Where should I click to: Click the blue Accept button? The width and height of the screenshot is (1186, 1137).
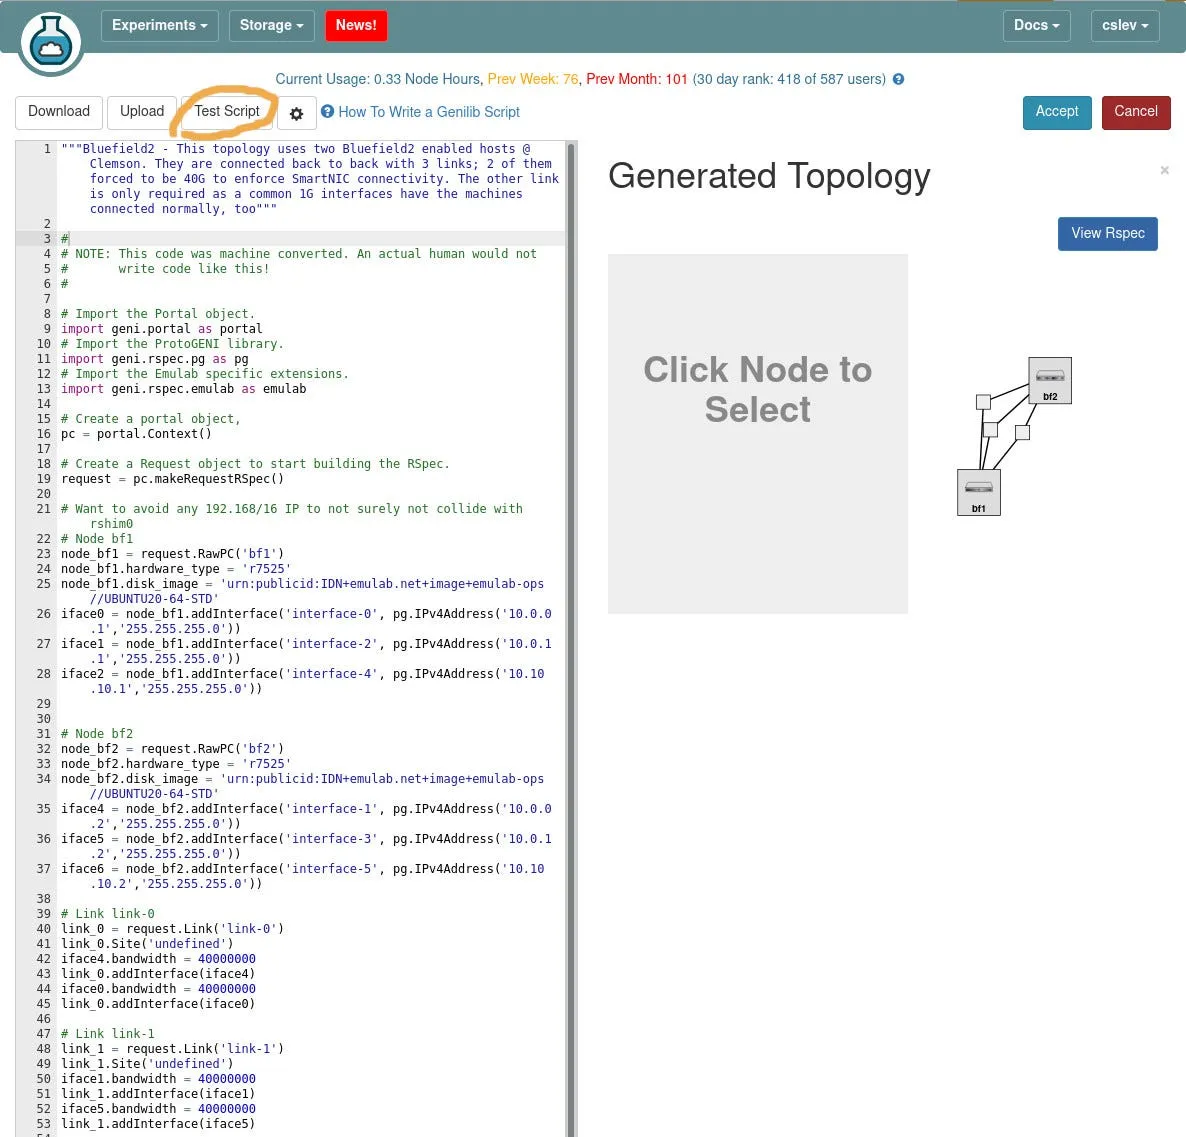pyautogui.click(x=1057, y=112)
